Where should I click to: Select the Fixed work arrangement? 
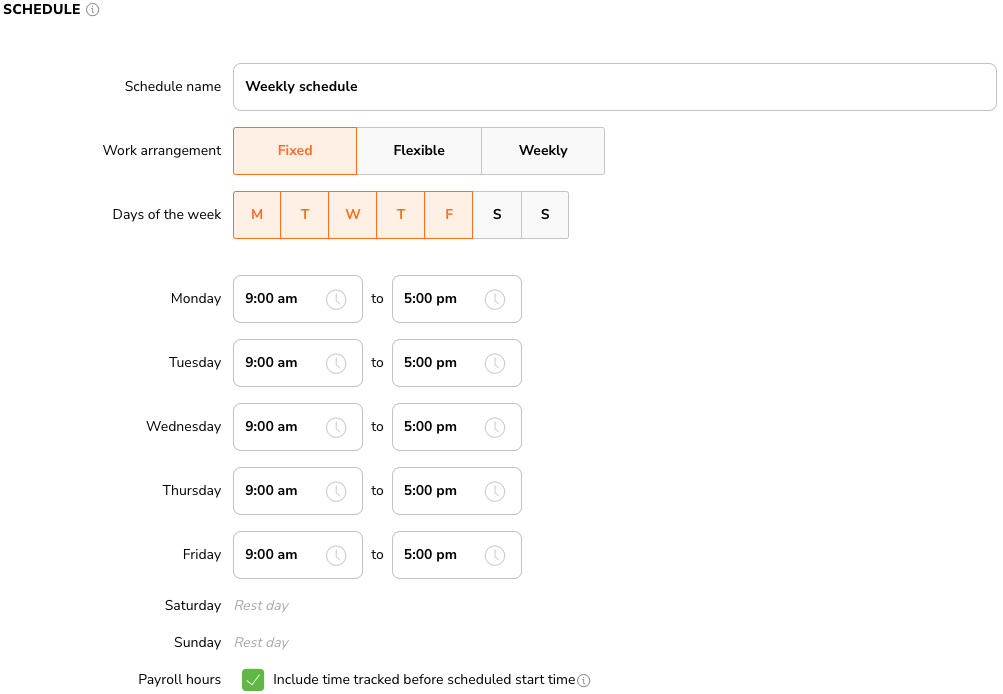coord(294,150)
